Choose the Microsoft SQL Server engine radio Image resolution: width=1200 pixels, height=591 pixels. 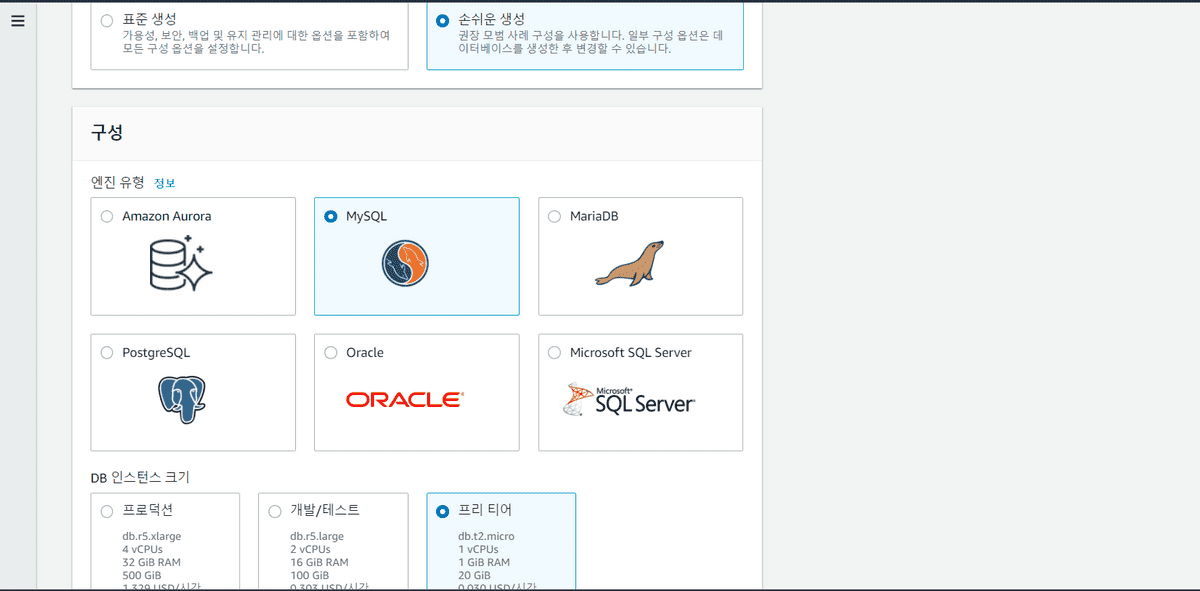pos(555,353)
